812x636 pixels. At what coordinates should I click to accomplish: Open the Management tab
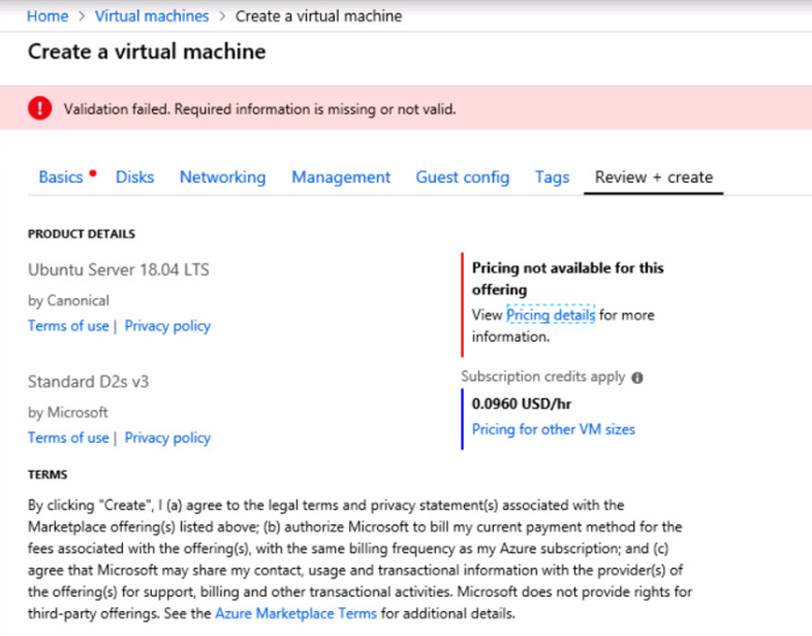pos(341,177)
